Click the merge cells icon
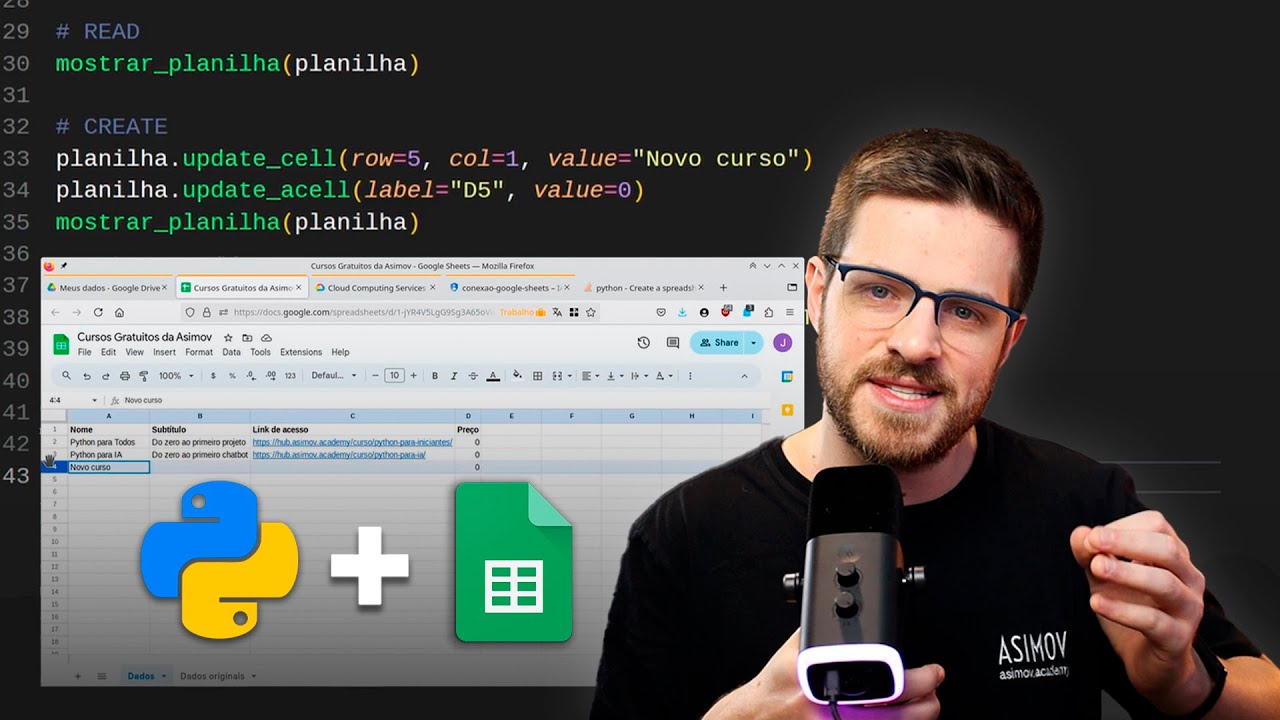This screenshot has width=1280, height=720. 557,376
